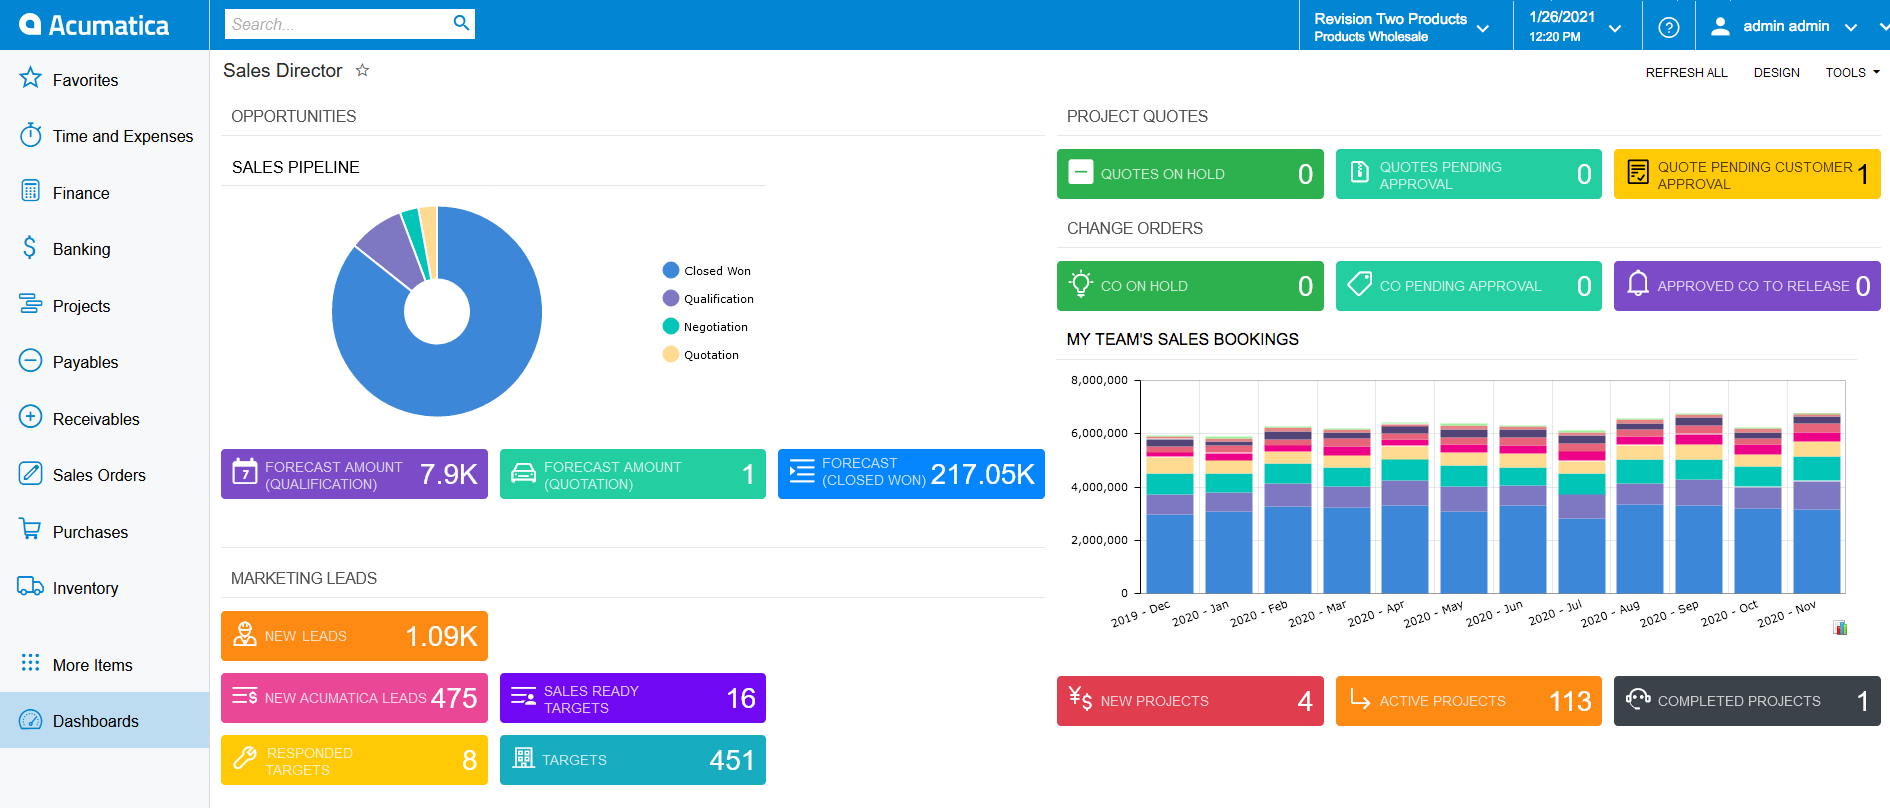Open the Purchases workspace

coord(105,532)
